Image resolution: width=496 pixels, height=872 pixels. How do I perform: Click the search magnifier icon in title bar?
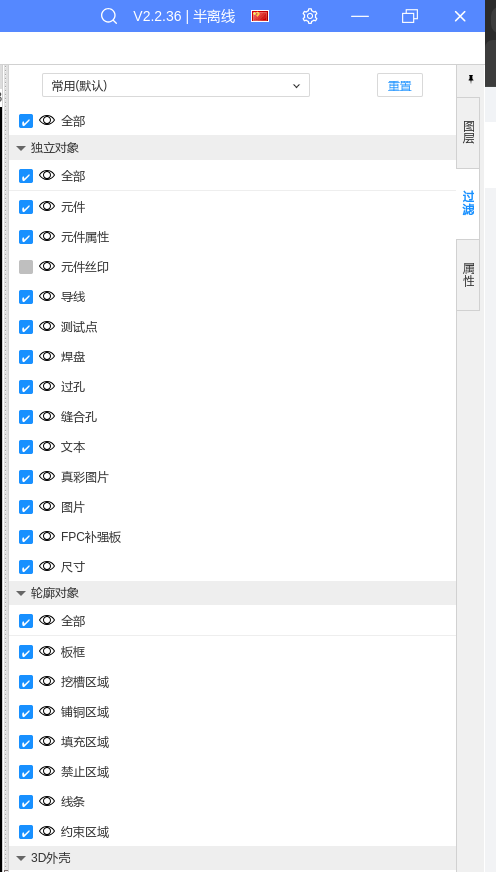(x=109, y=16)
